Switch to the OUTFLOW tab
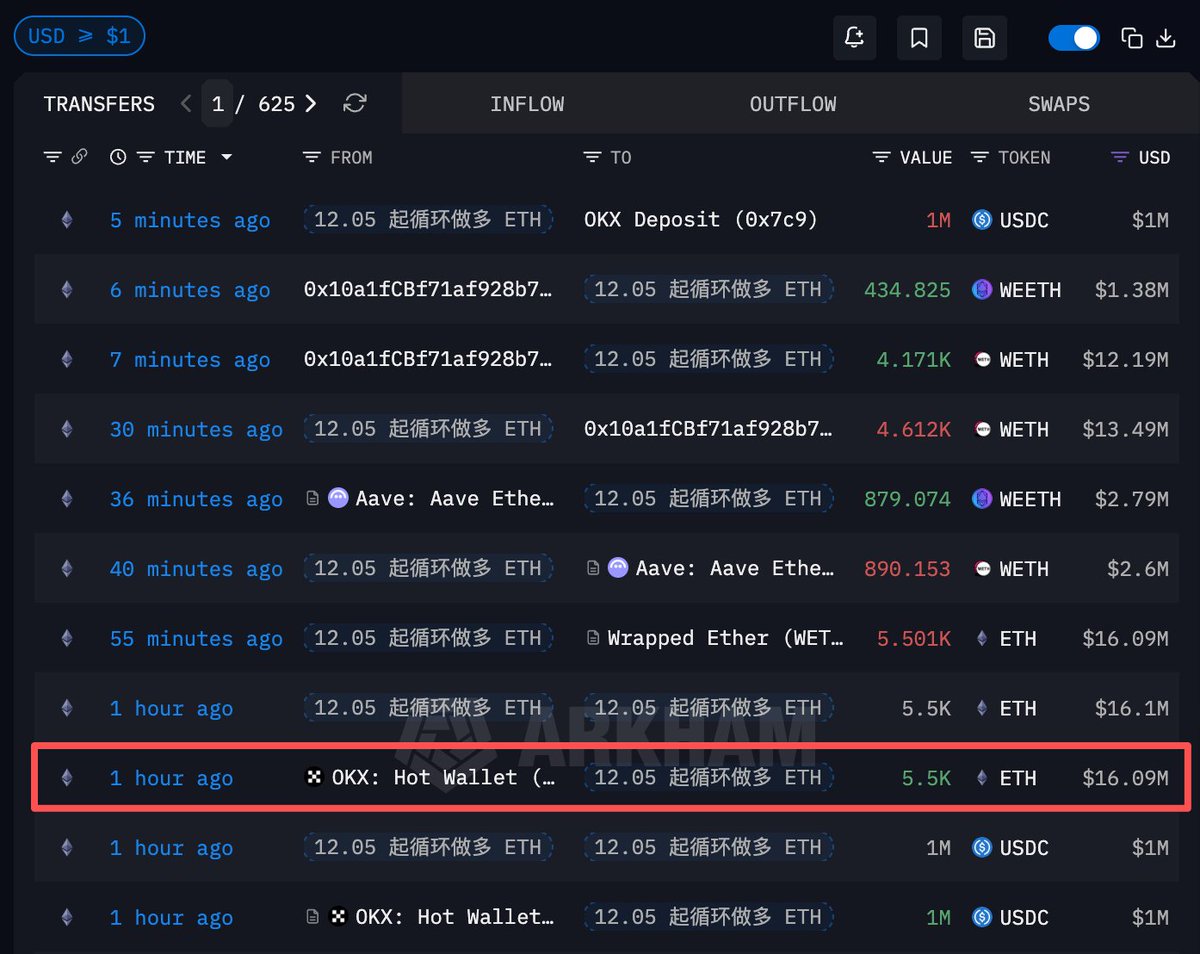This screenshot has height=954, width=1200. (793, 104)
